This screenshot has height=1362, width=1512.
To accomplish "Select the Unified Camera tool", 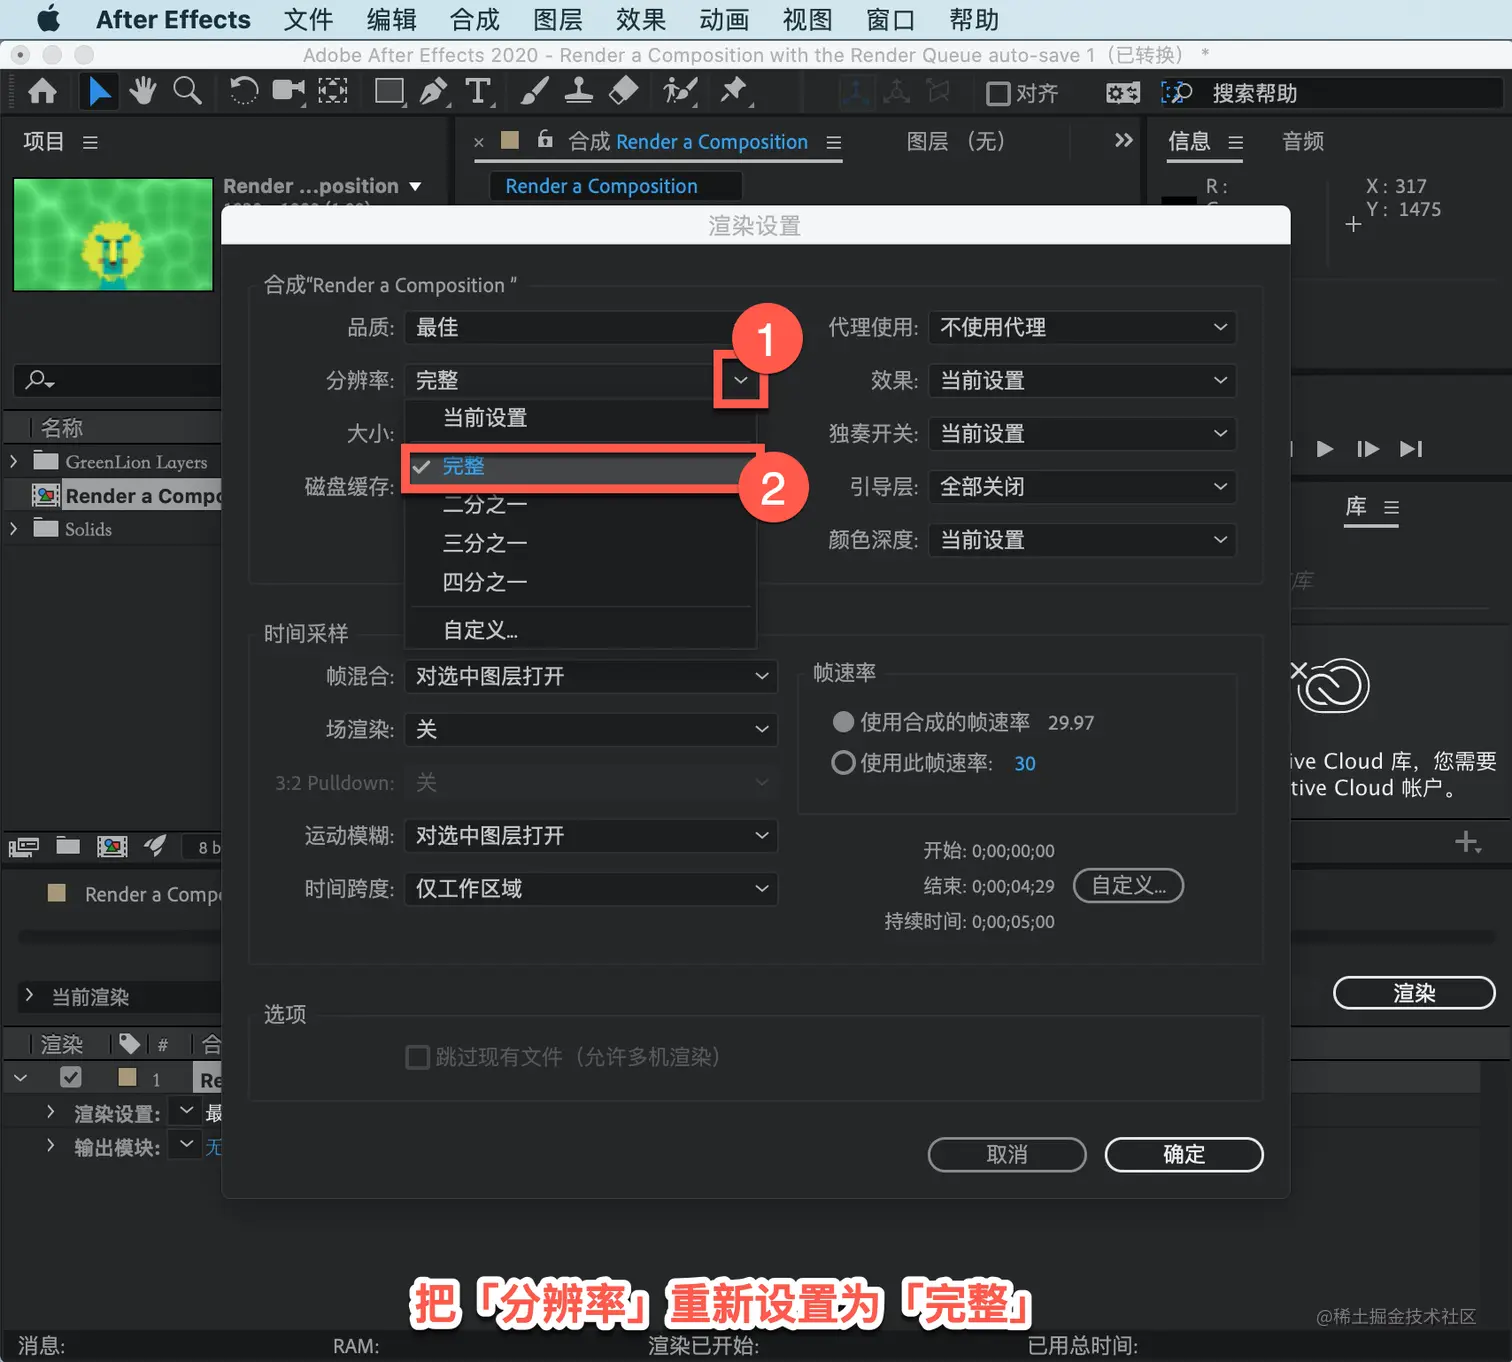I will 289,91.
